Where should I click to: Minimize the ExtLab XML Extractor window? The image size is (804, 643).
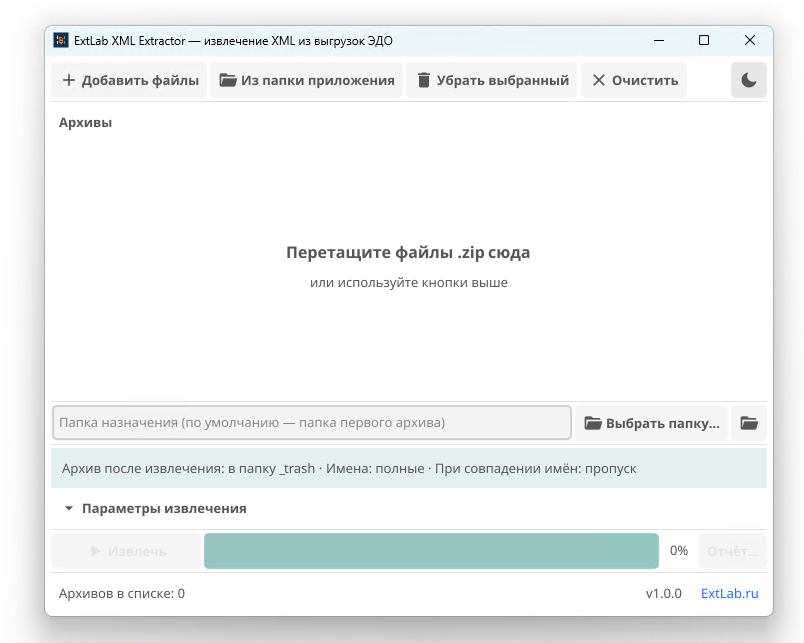click(x=659, y=41)
